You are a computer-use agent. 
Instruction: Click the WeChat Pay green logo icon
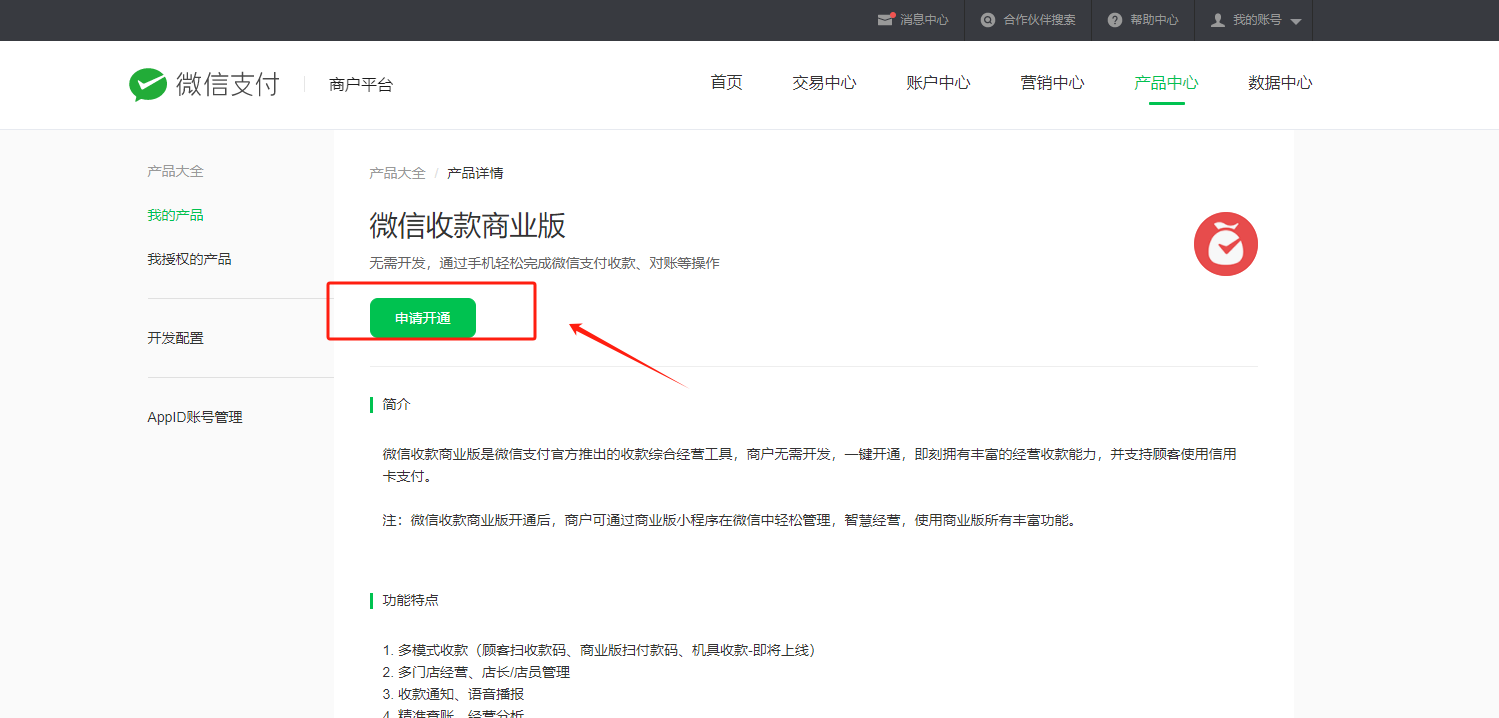148,84
